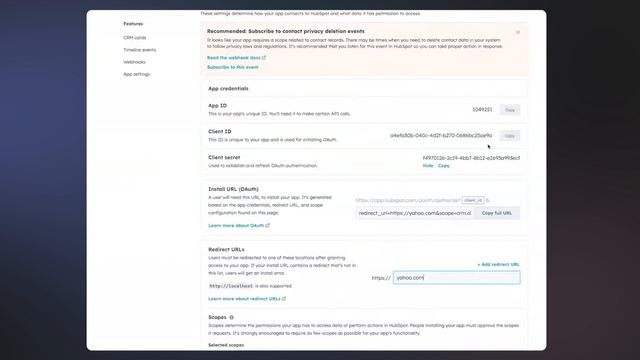Open Timeline events in sidebar

coord(140,50)
